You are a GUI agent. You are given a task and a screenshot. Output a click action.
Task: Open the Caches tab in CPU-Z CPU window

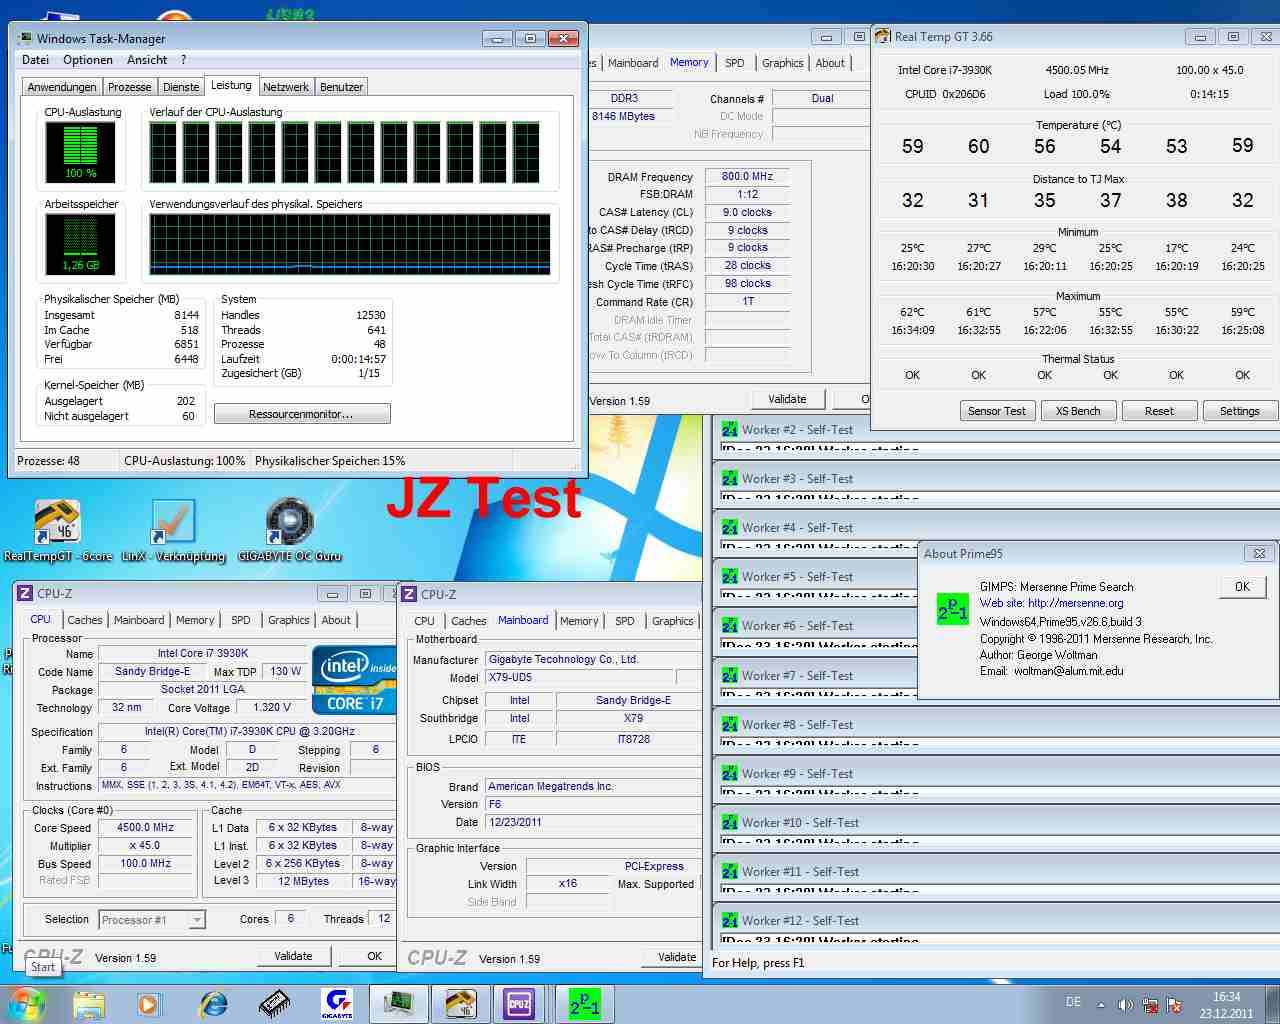(85, 620)
